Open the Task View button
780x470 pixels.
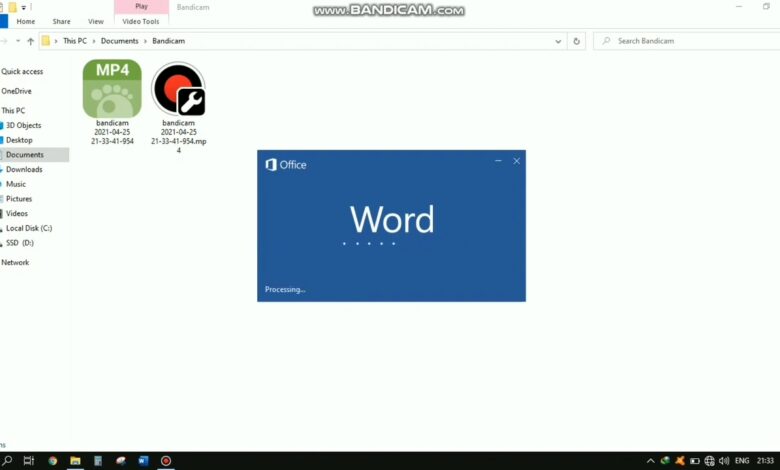(29, 461)
